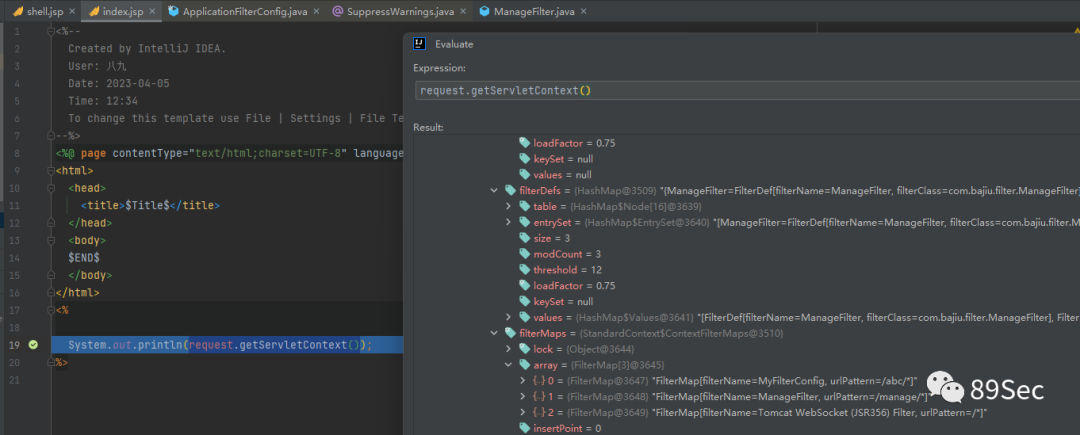
Task: Collapse the scriptlet fold marker on line 17
Action: (x=51, y=310)
